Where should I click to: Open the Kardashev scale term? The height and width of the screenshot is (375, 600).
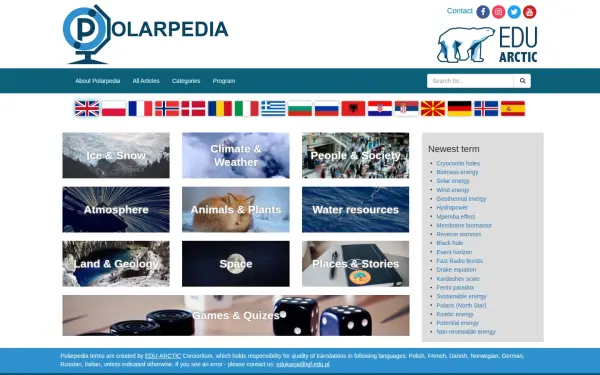point(458,279)
